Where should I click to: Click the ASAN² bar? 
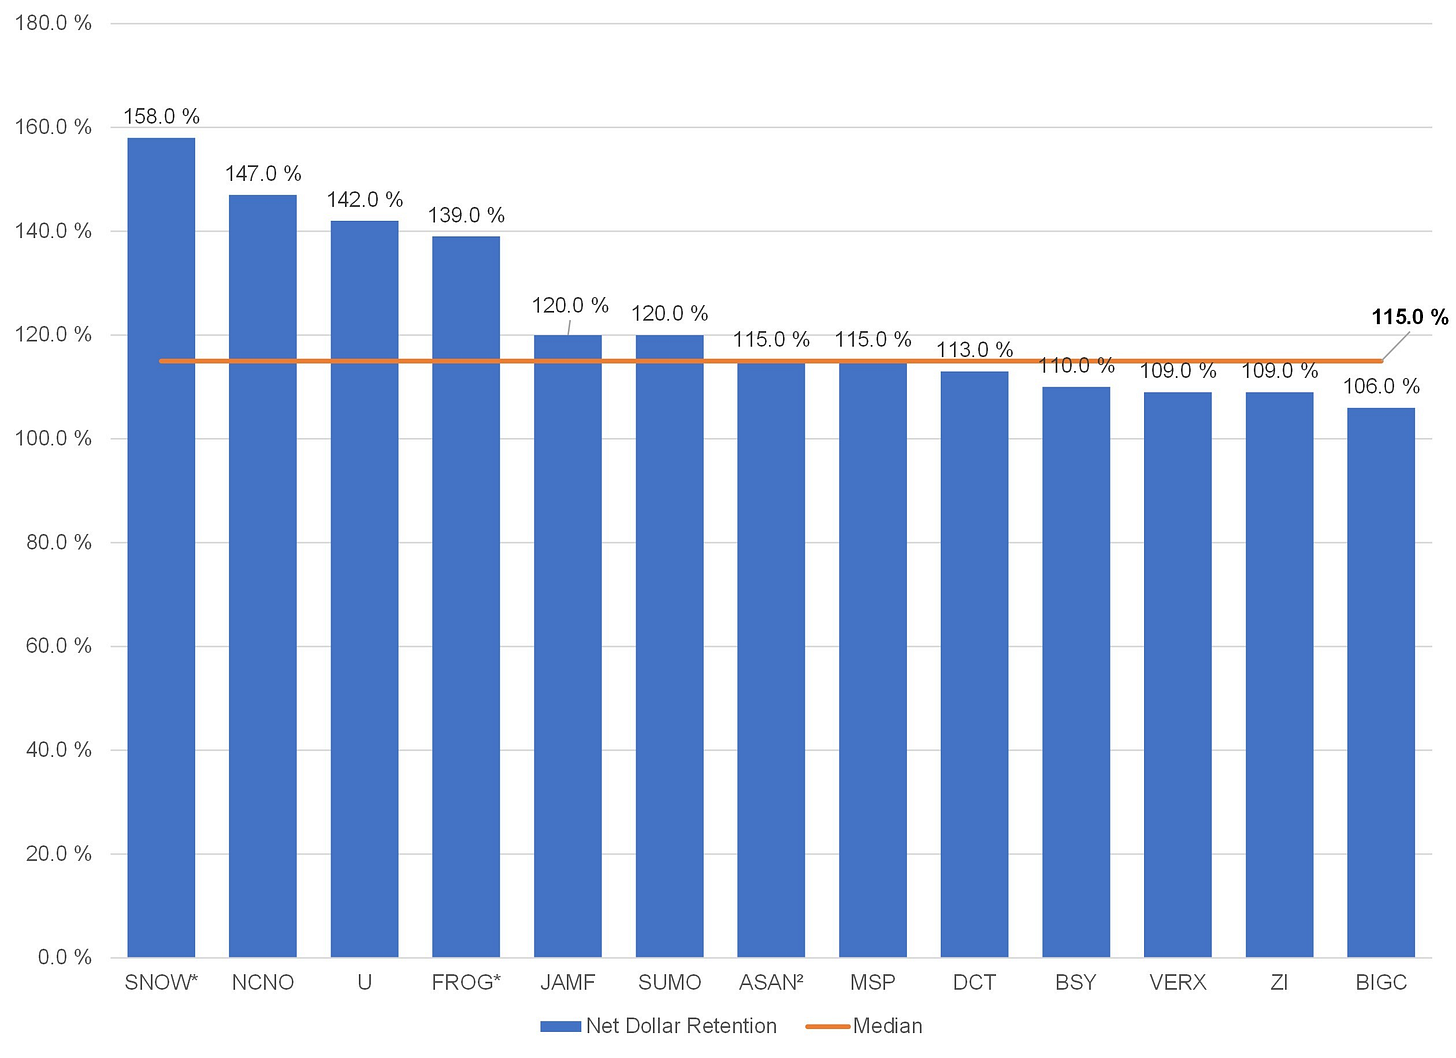point(771,659)
